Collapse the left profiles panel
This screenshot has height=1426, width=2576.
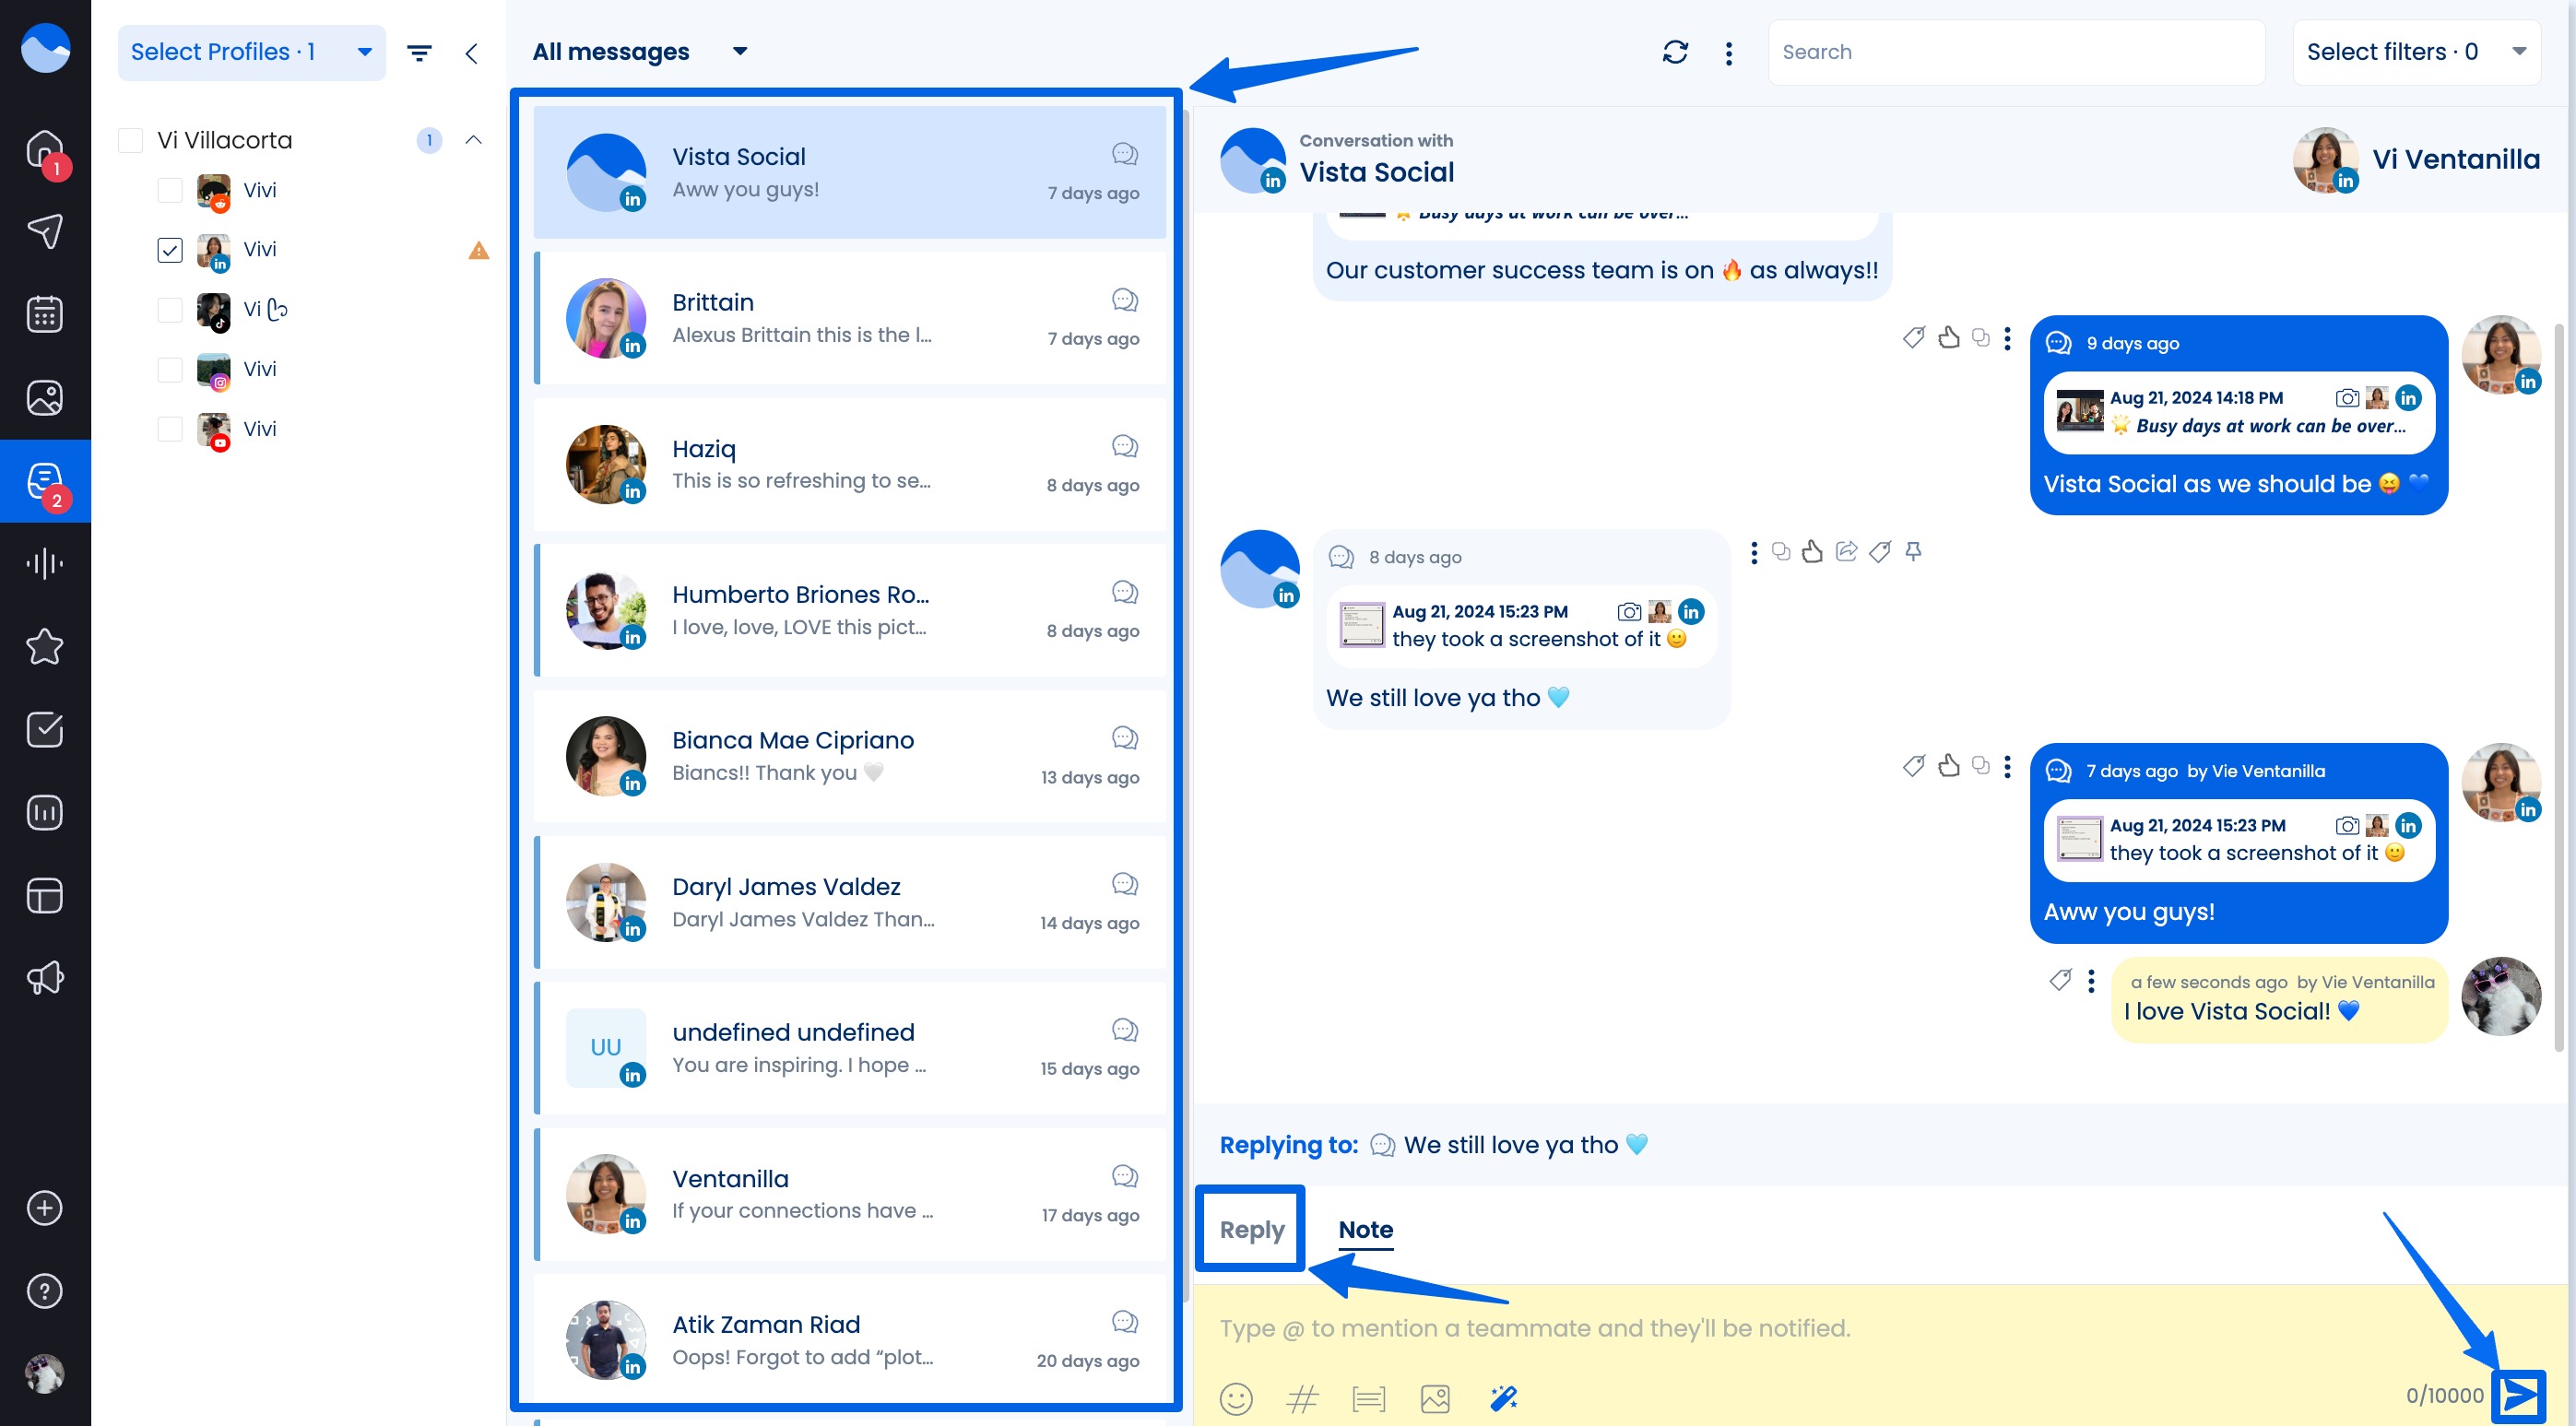coord(471,52)
